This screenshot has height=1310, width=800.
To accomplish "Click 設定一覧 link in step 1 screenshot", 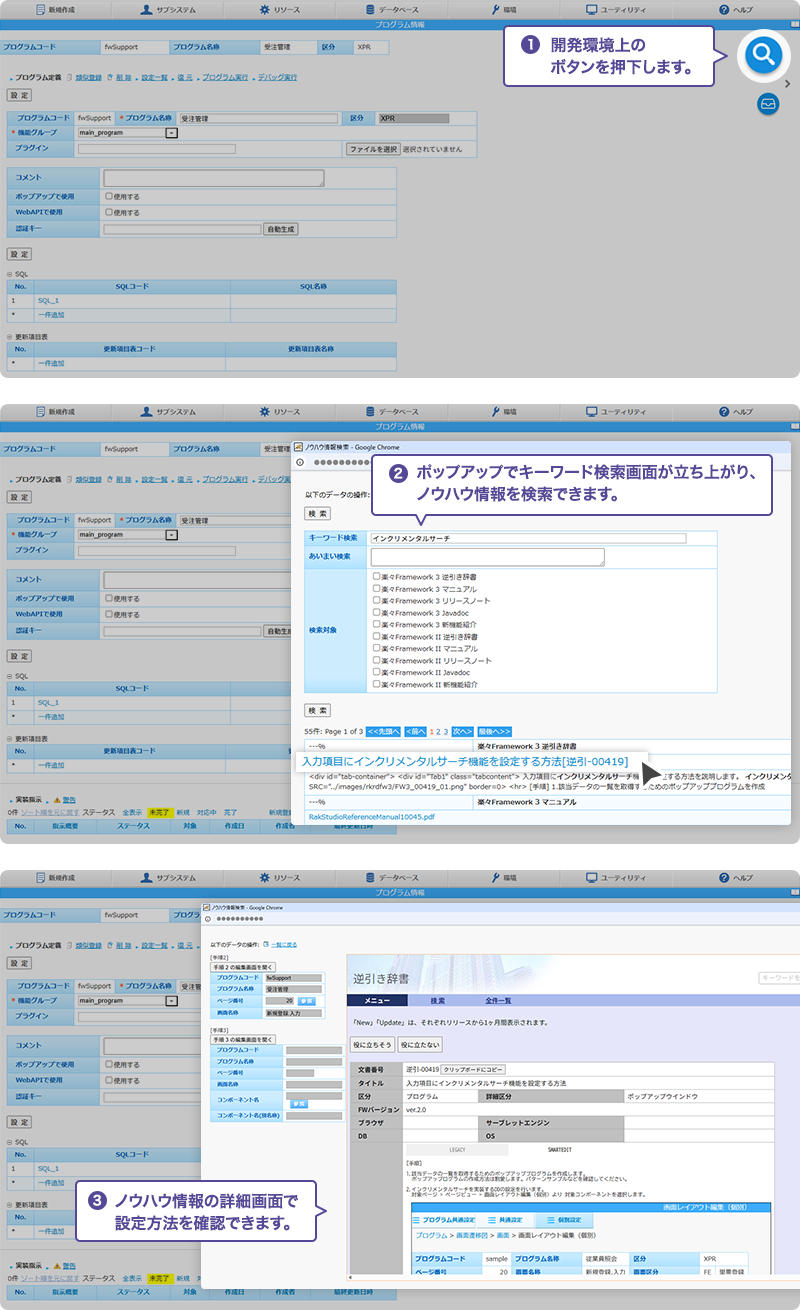I will 154,77.
